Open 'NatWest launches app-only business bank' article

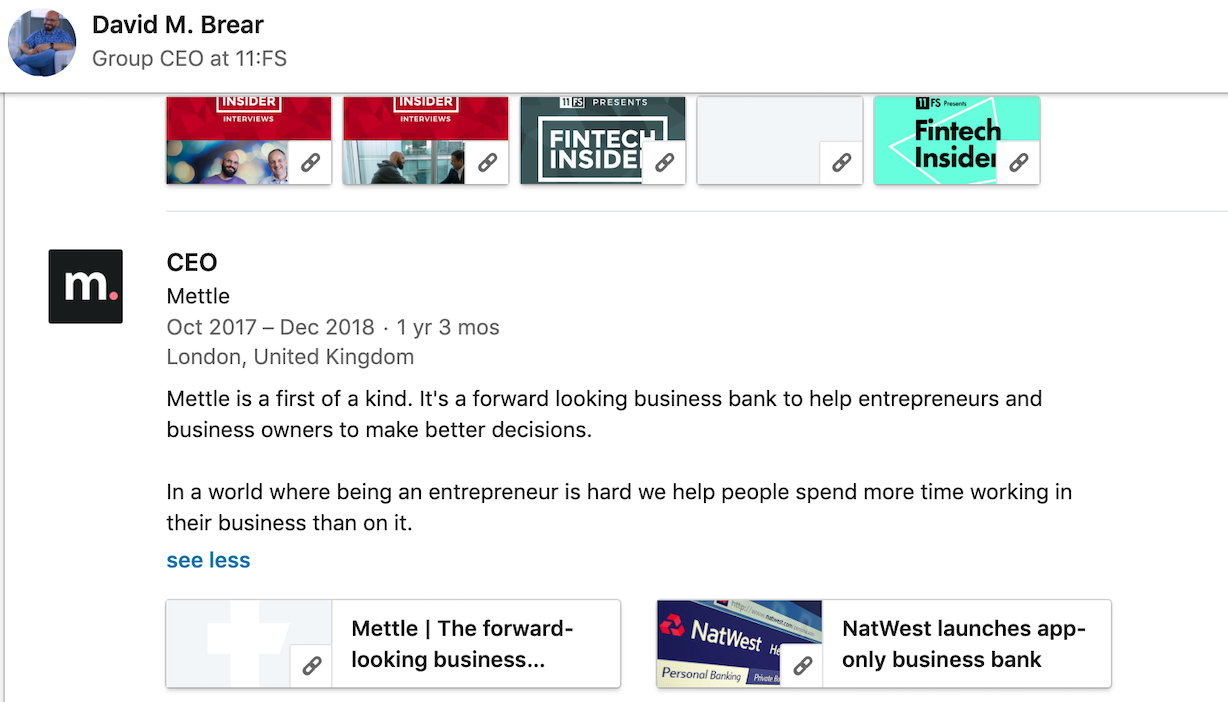click(963, 644)
